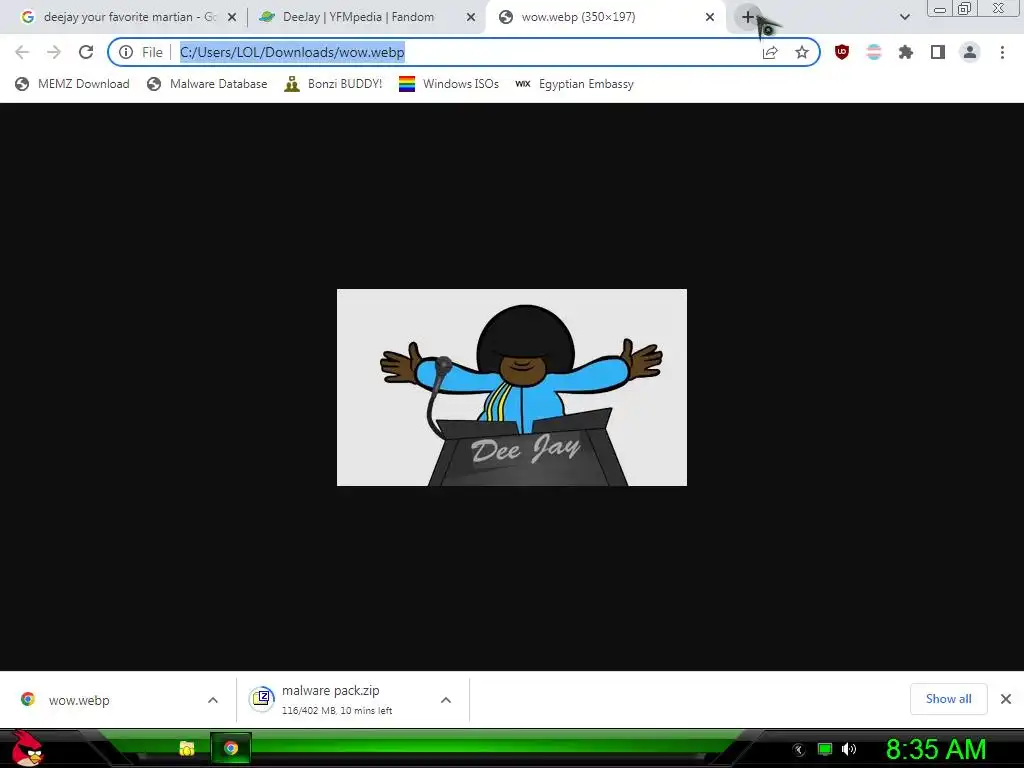This screenshot has width=1024, height=768.
Task: Open Chrome three-dot menu
Action: pos(1002,52)
